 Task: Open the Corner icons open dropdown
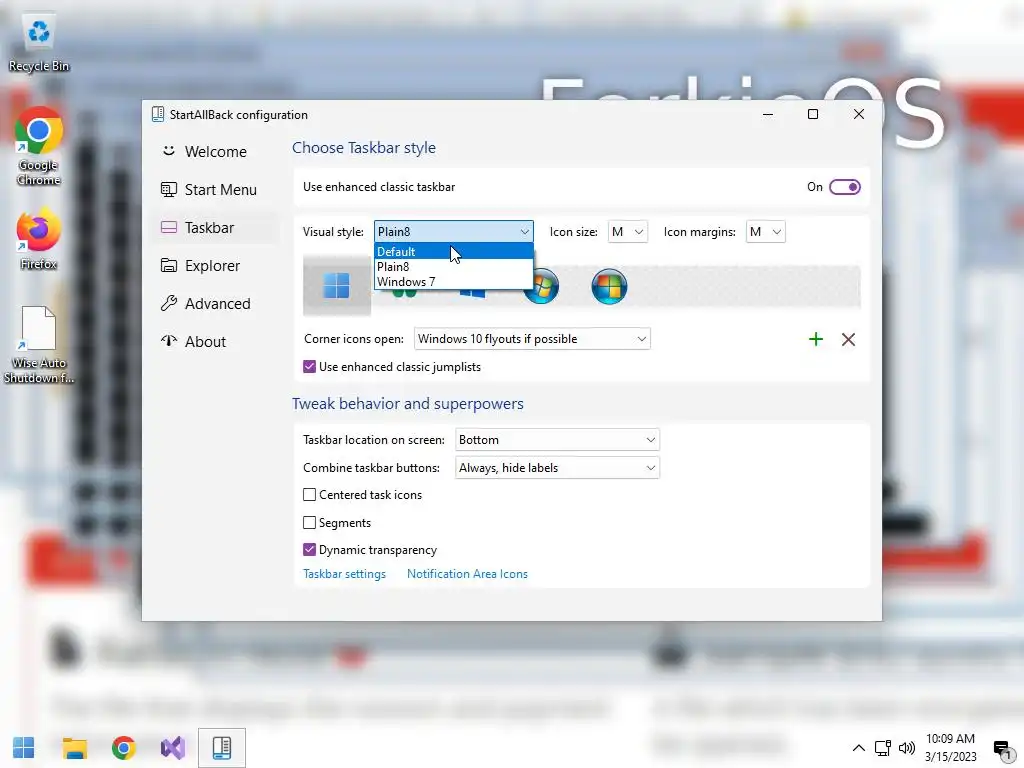(532, 339)
